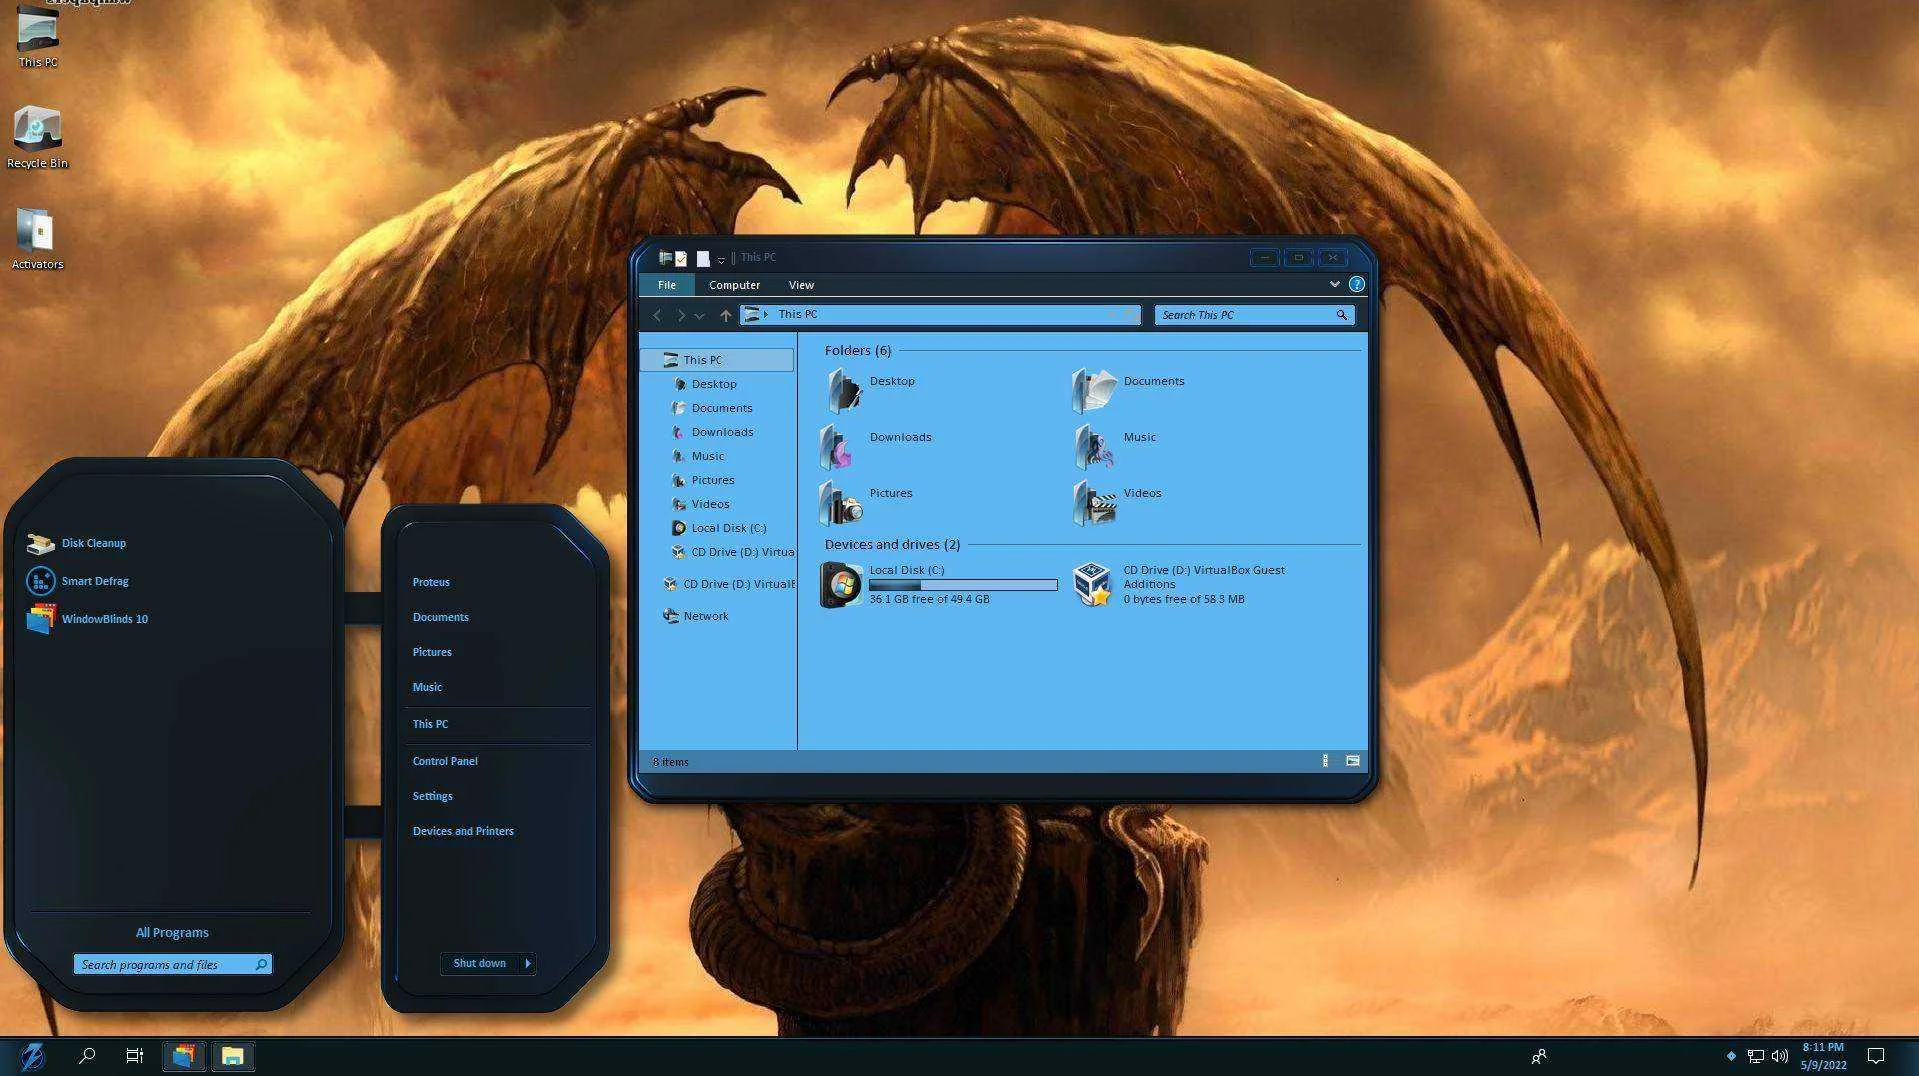Screen dimensions: 1919x1076
Task: Click the Smart Defrag icon in Start menu
Action: (x=40, y=581)
